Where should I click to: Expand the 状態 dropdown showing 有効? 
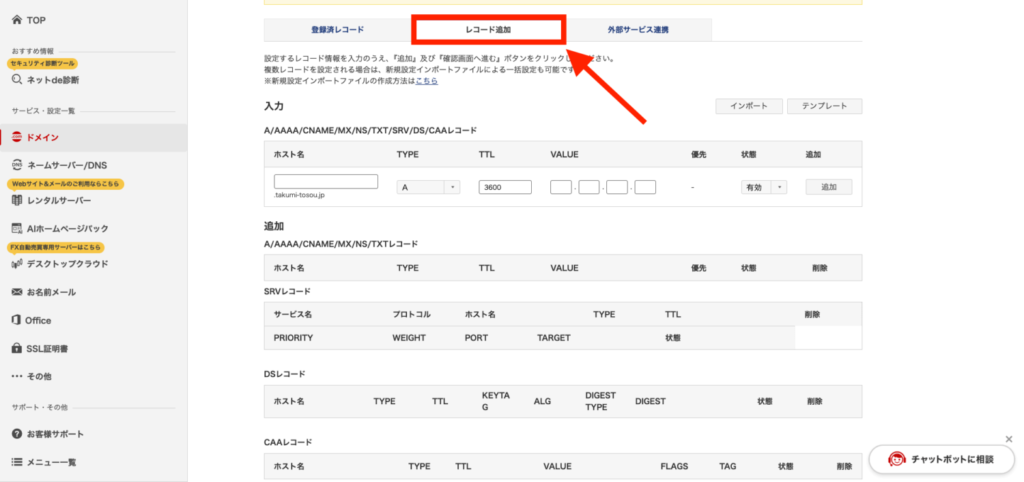[764, 187]
